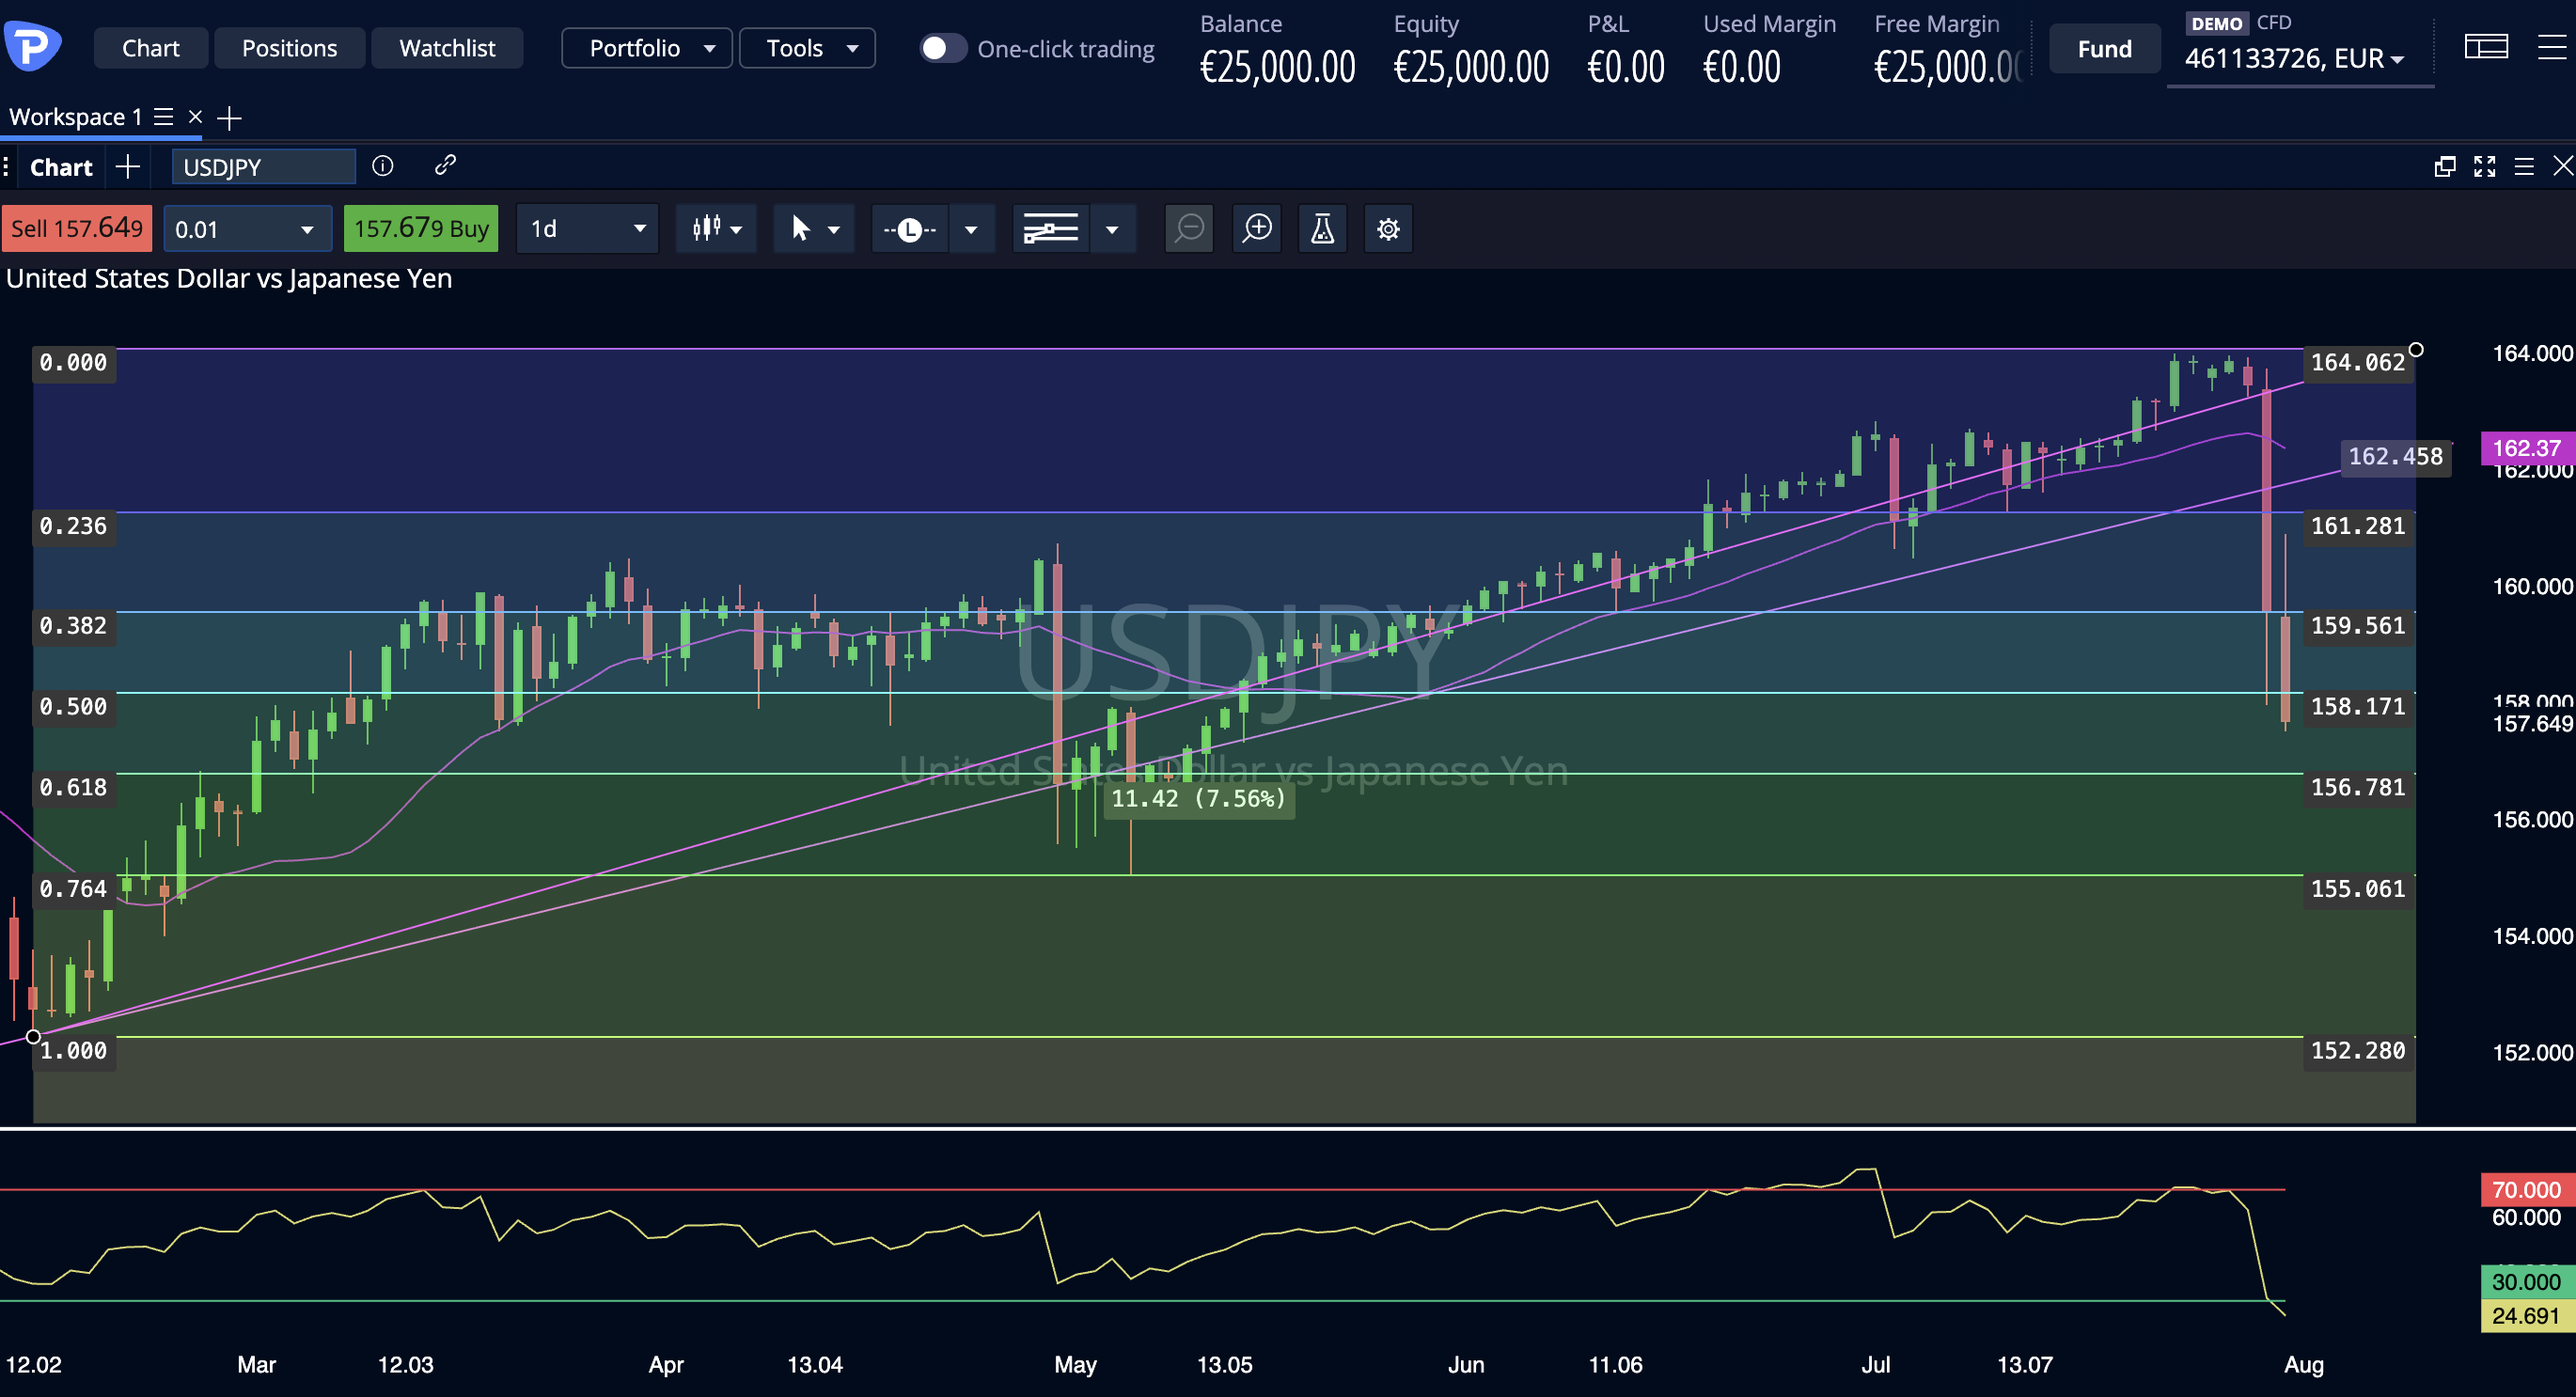2576x1397 pixels.
Task: Click the 0.236 Fibonacci level label
Action: (x=73, y=526)
